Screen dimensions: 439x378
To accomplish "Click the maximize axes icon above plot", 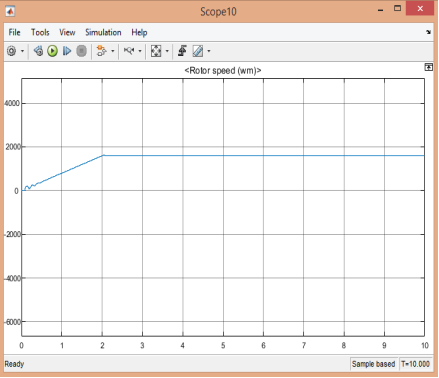I will pyautogui.click(x=429, y=67).
